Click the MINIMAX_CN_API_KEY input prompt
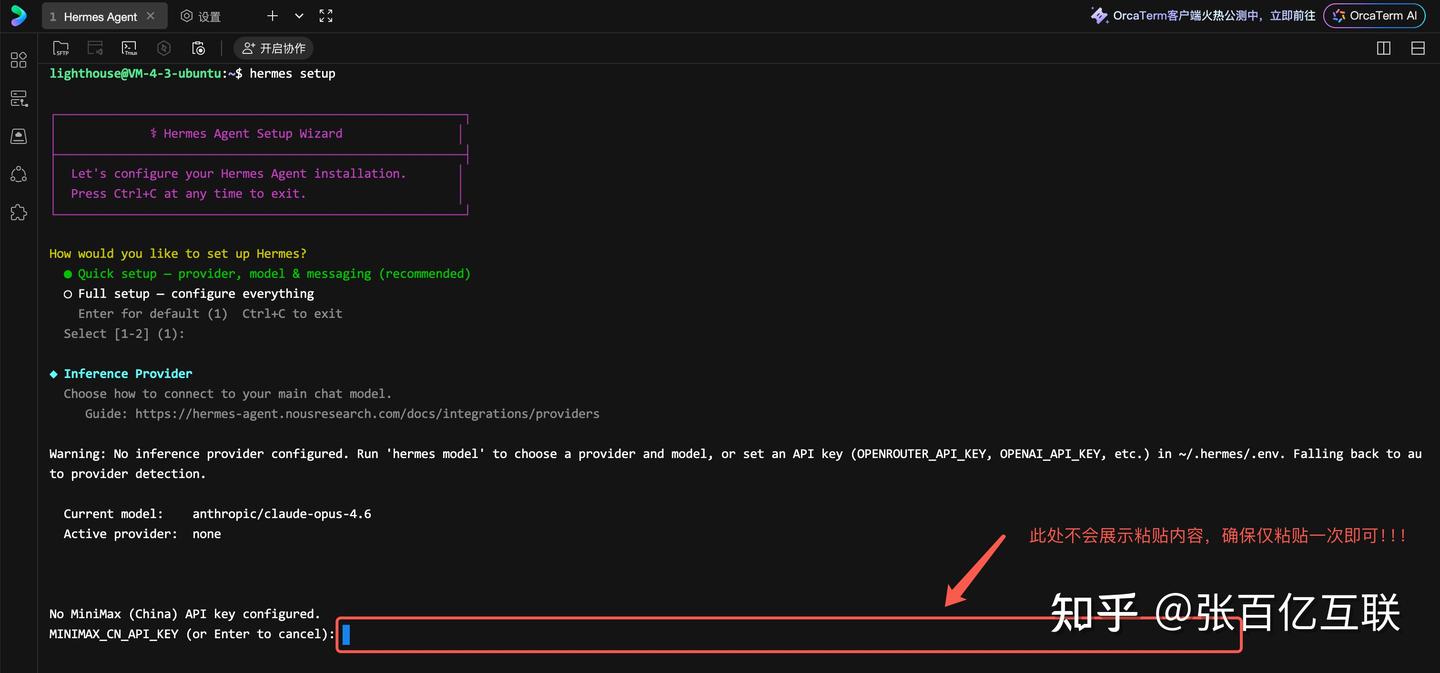Screen dimensions: 1440x673 (788, 634)
